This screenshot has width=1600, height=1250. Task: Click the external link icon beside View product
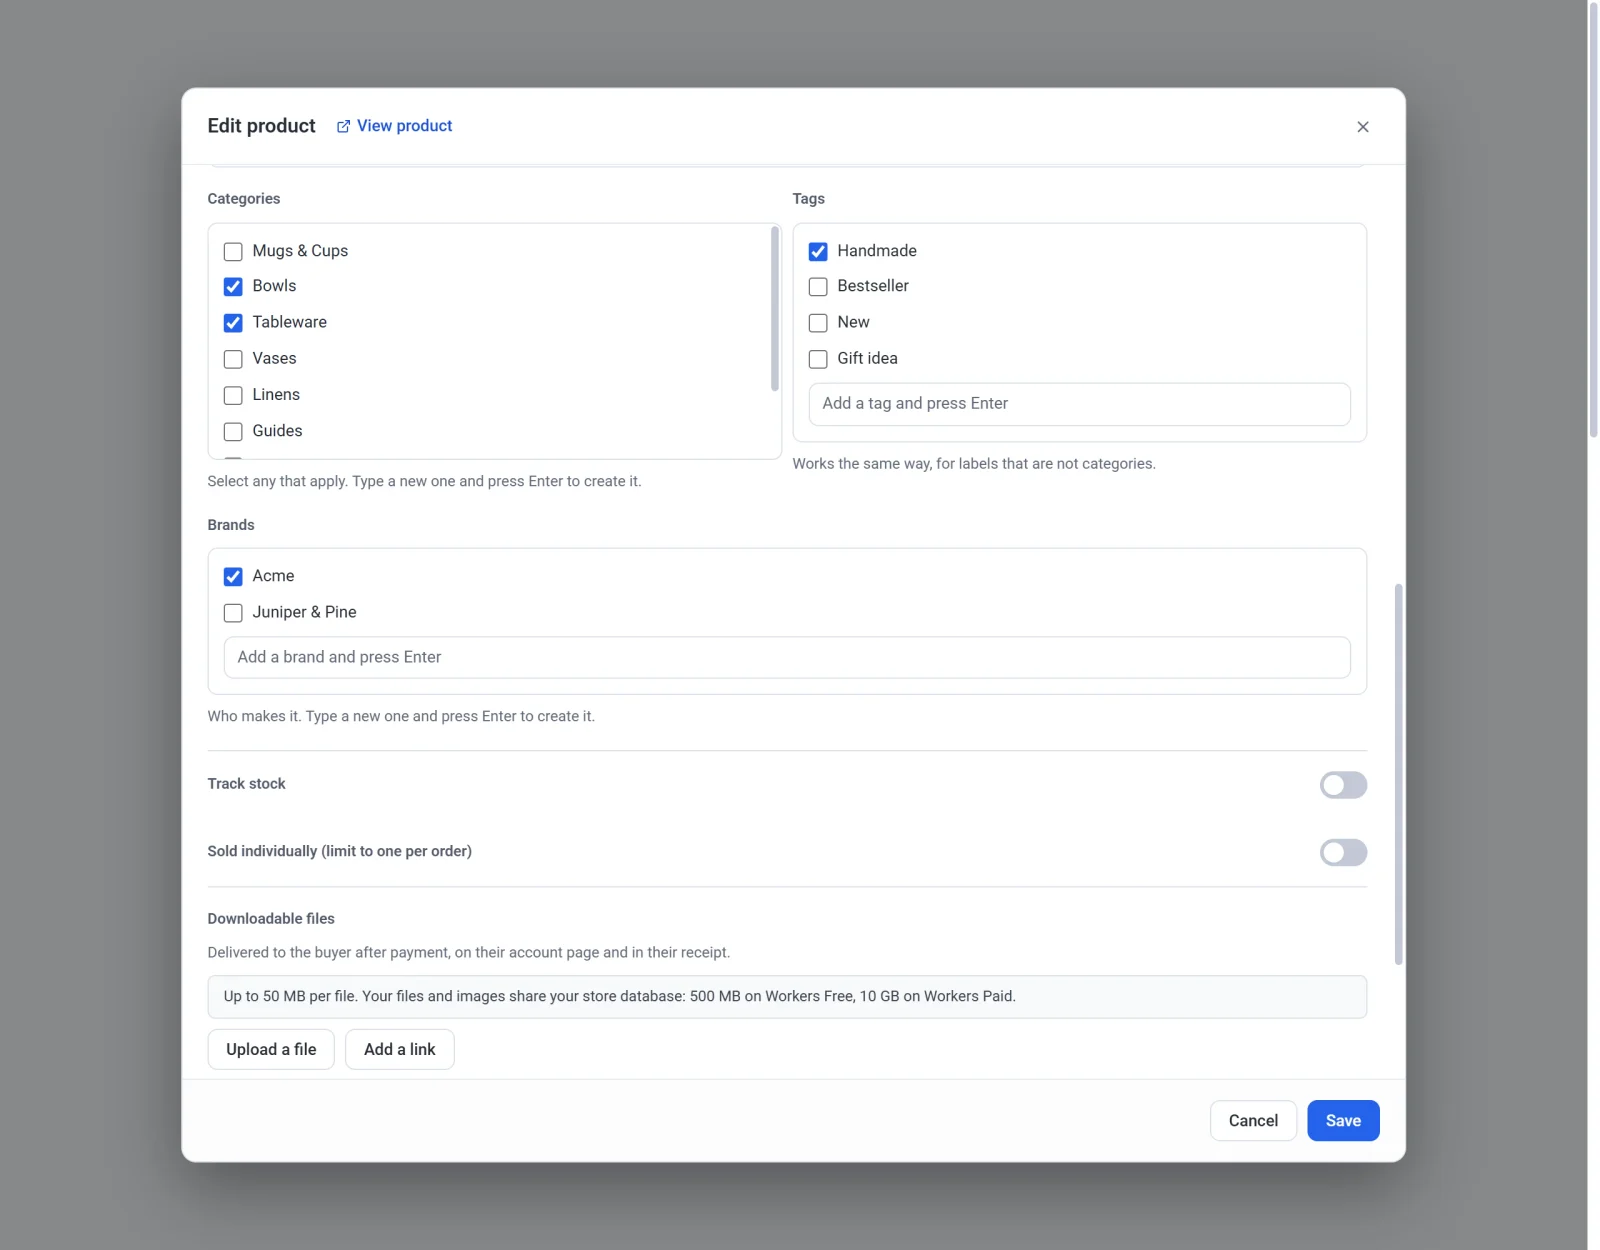coord(343,126)
